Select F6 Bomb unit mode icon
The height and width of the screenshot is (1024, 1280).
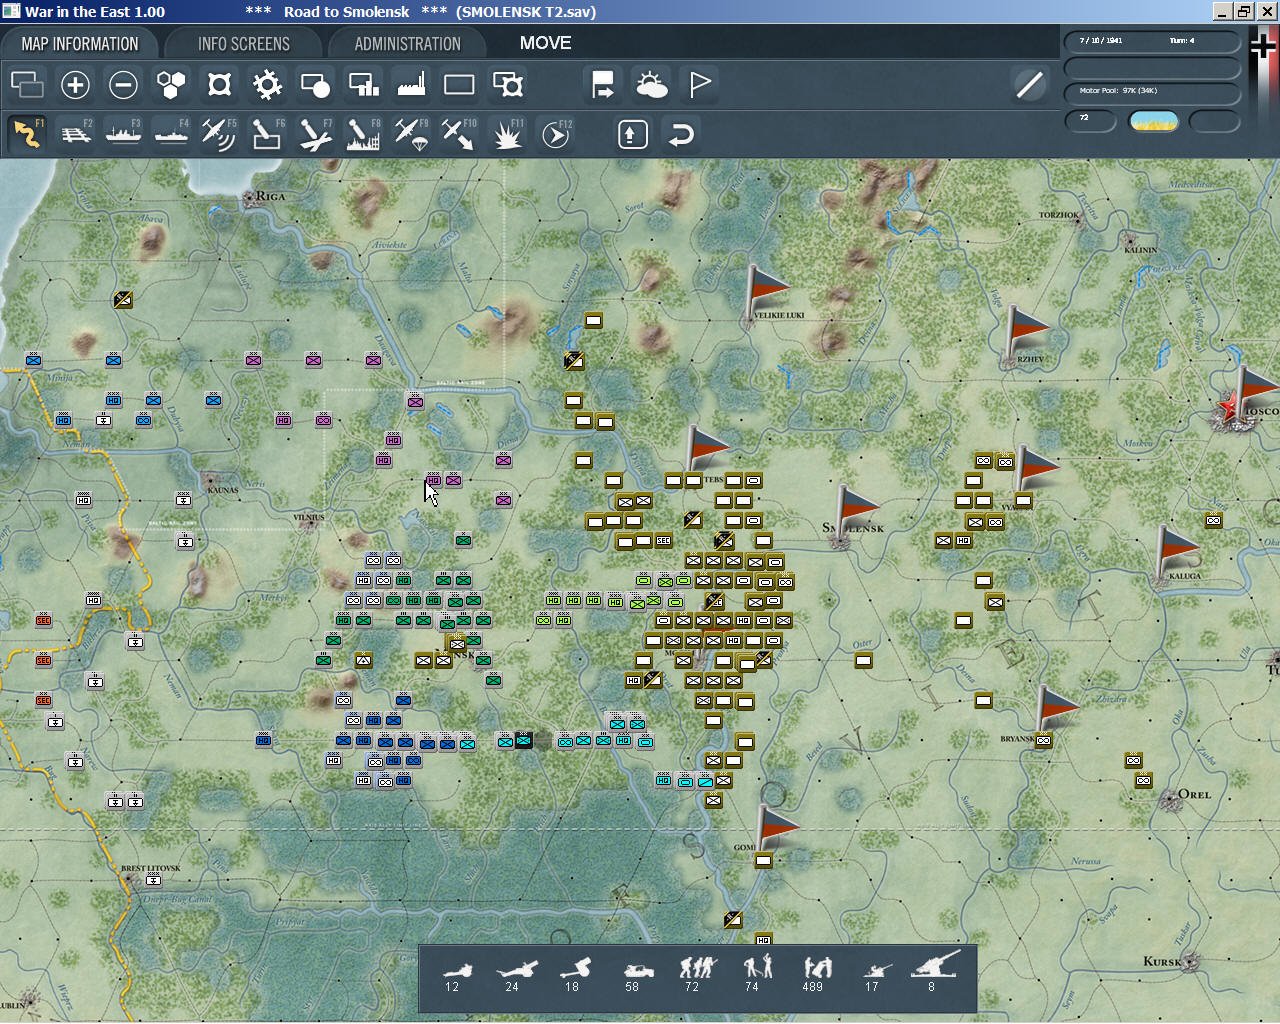point(267,134)
